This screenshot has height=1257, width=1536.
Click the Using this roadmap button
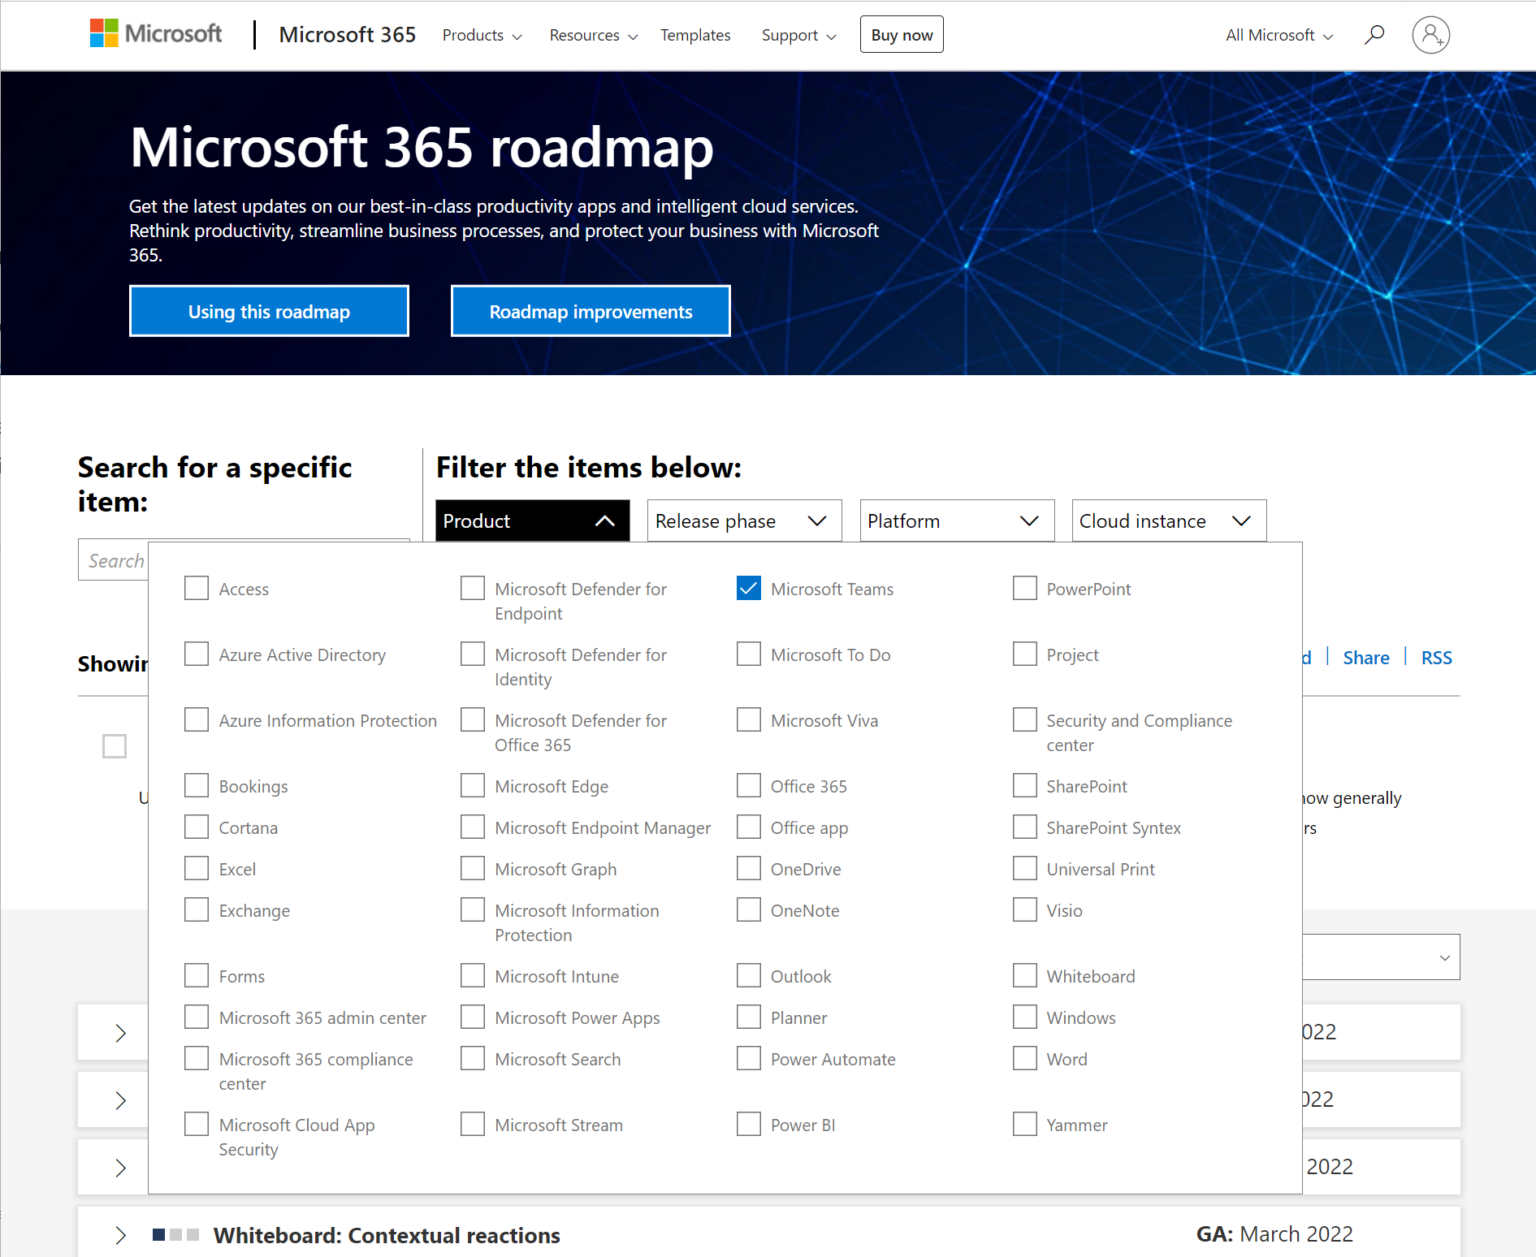[269, 312]
